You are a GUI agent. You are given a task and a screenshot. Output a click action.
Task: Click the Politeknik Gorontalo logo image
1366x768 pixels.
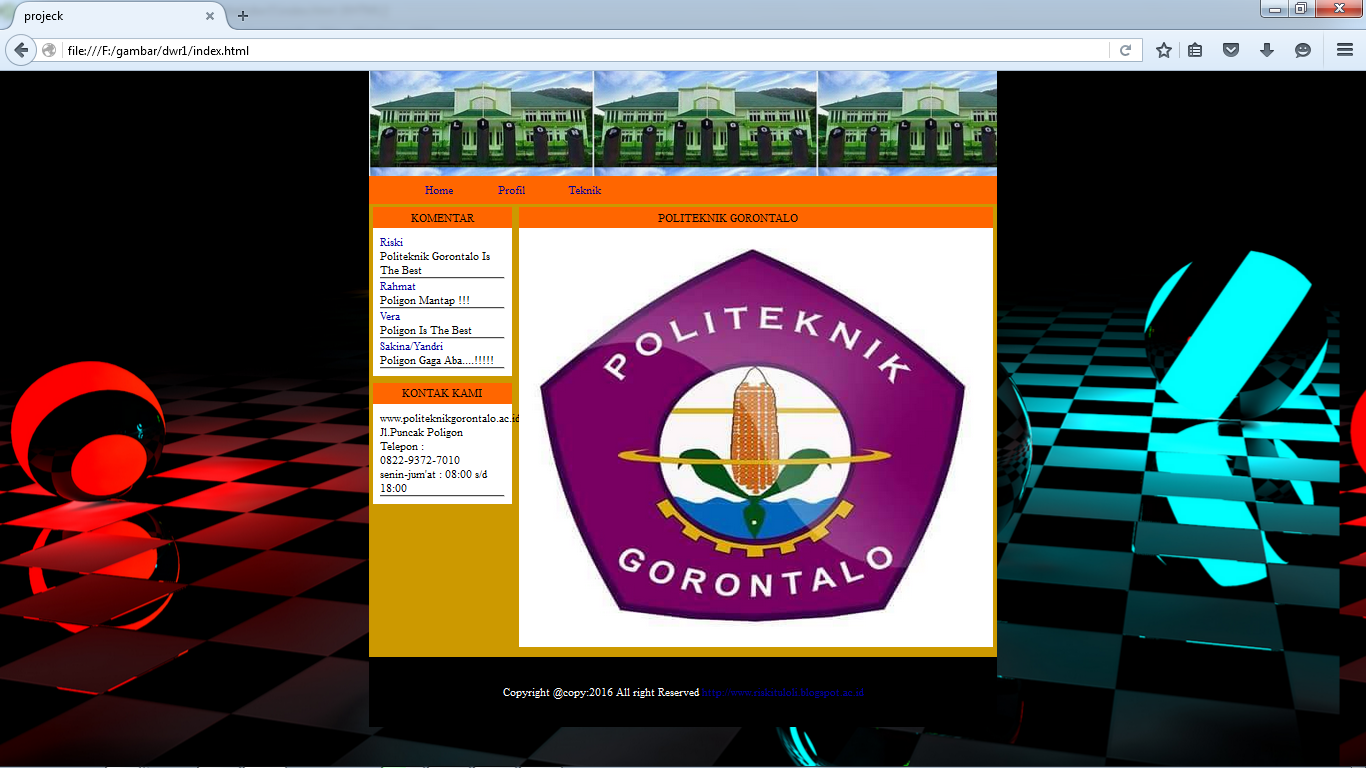click(755, 437)
